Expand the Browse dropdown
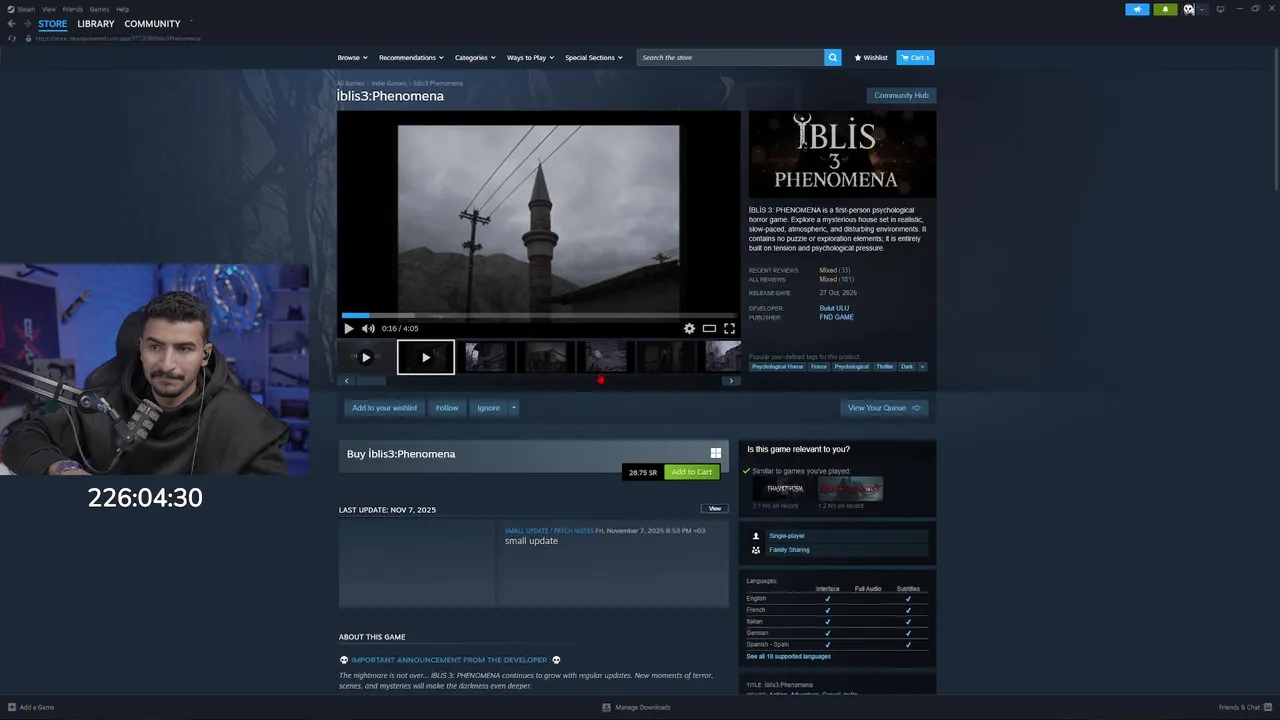The width and height of the screenshot is (1280, 720). 352,57
